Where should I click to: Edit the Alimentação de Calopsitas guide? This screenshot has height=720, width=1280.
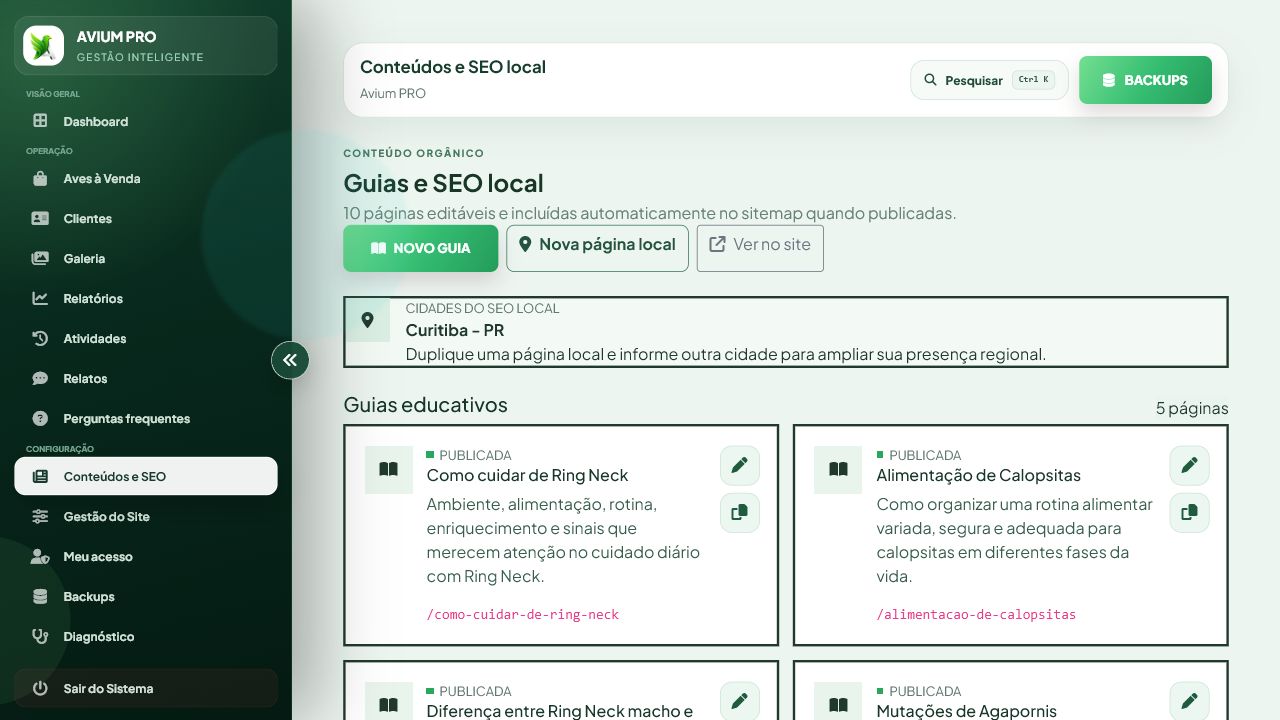click(x=1190, y=466)
